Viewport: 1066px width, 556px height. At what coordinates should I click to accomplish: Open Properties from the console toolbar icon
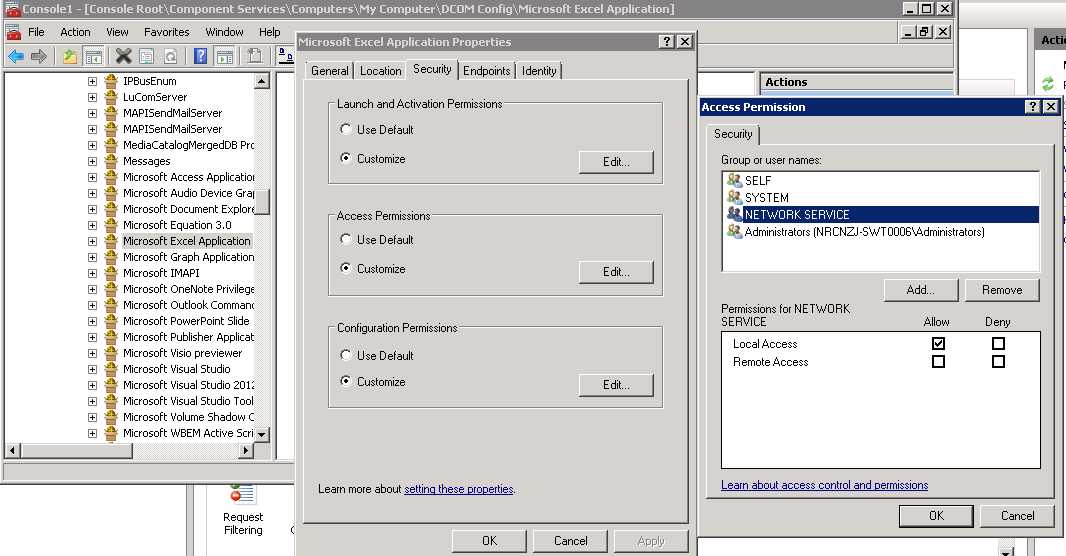pos(146,56)
